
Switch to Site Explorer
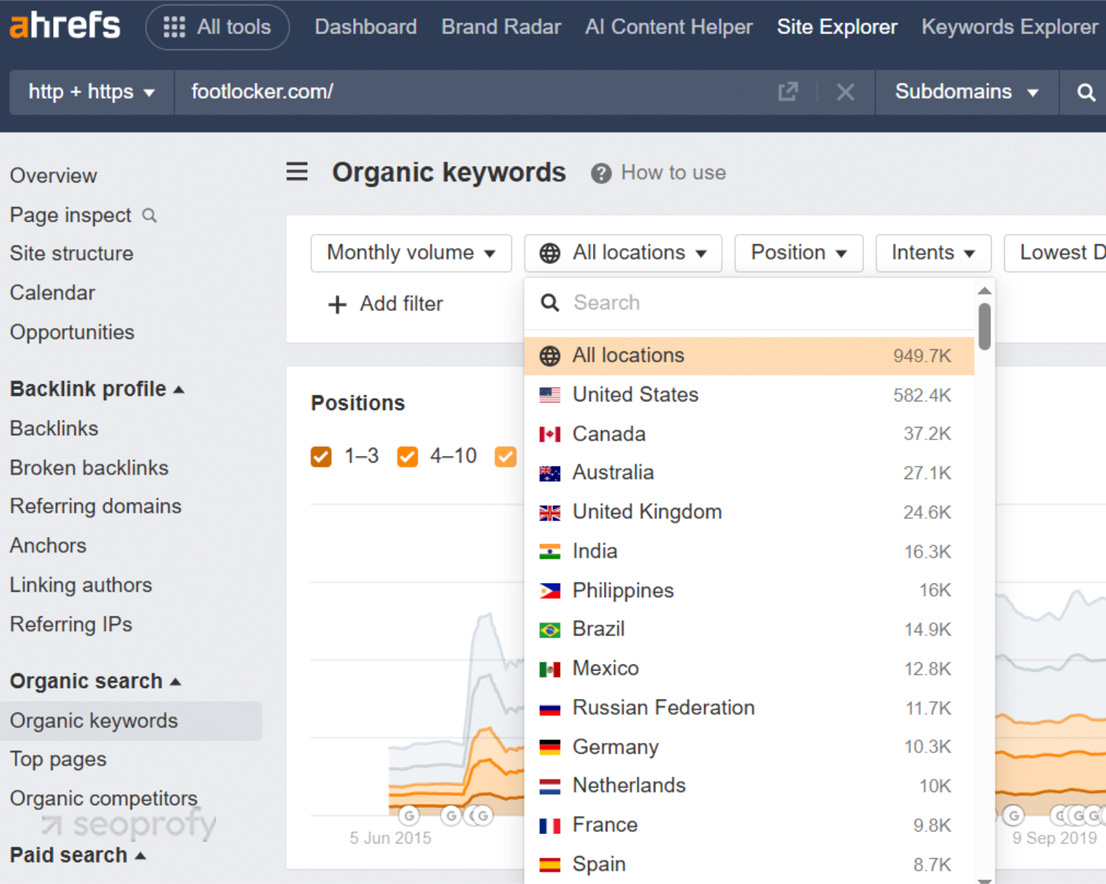837,27
